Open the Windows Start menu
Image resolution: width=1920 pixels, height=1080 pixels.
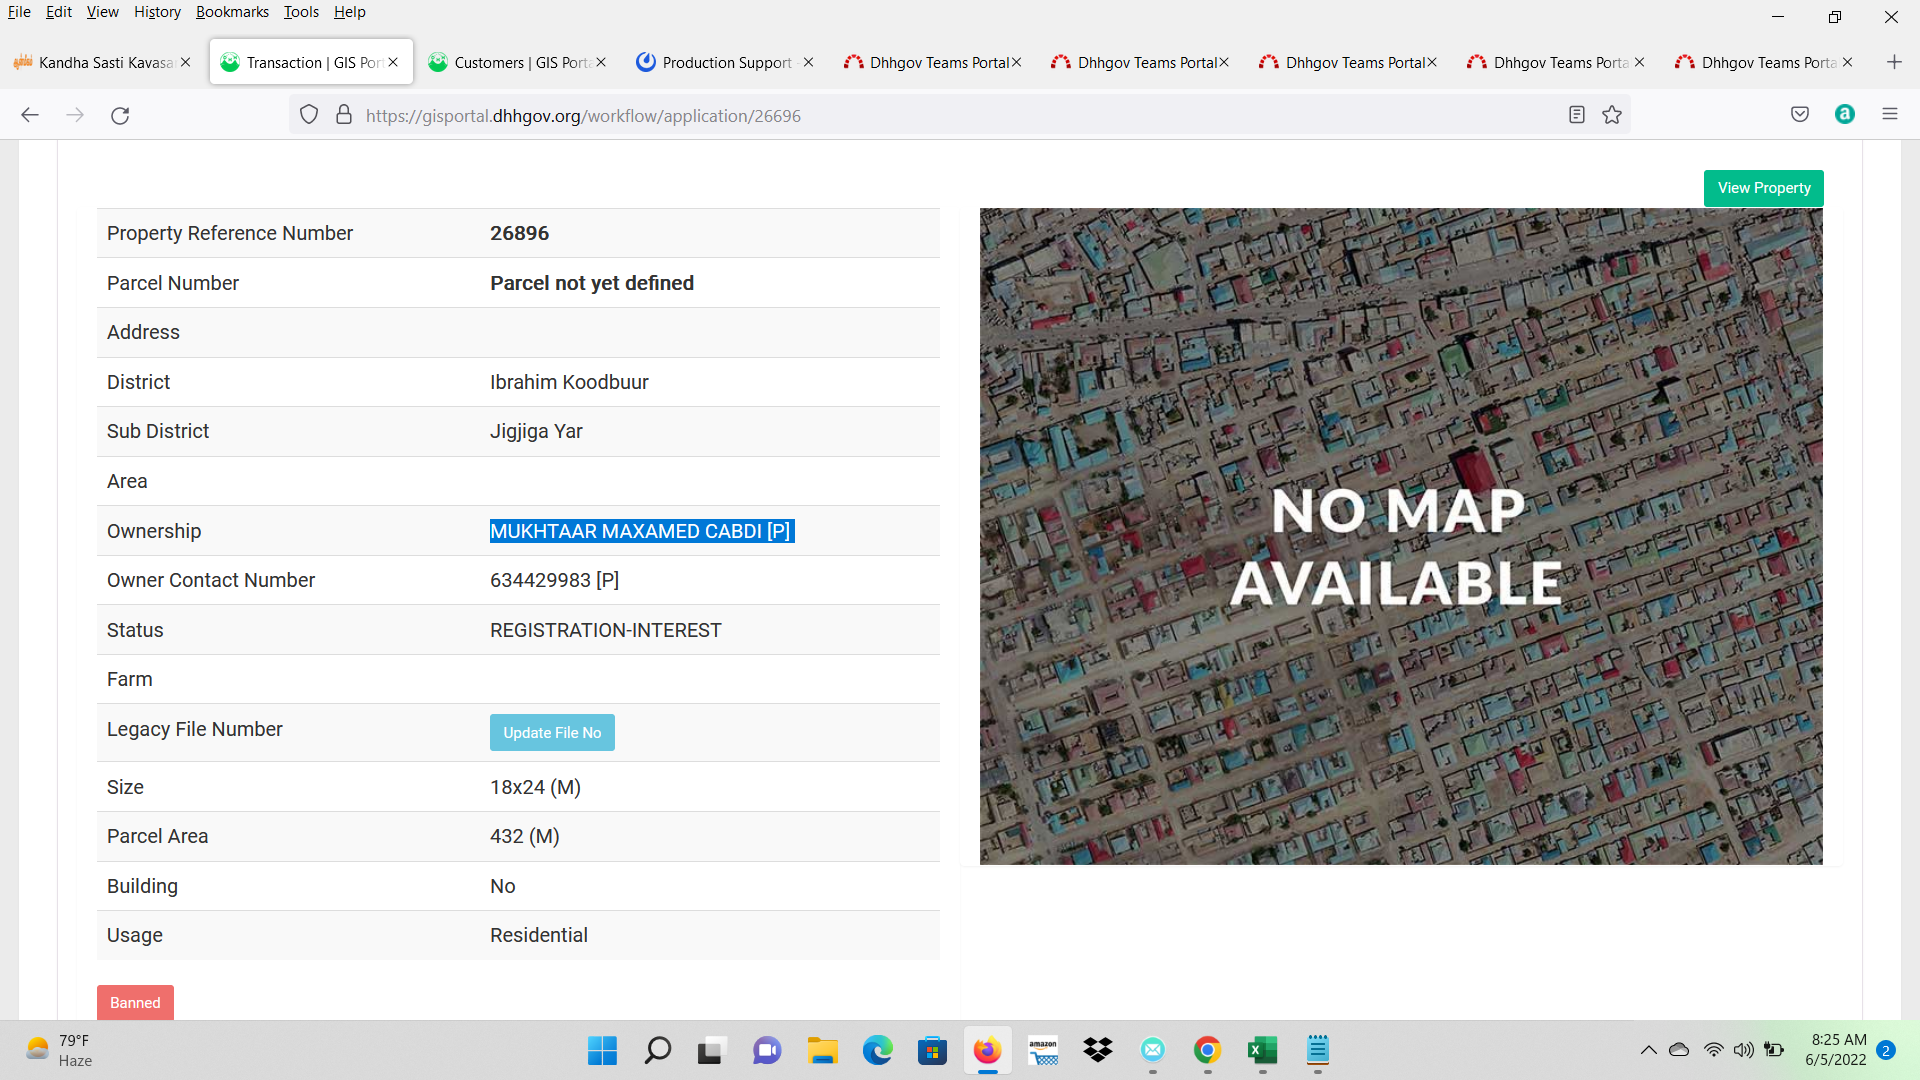602,1050
